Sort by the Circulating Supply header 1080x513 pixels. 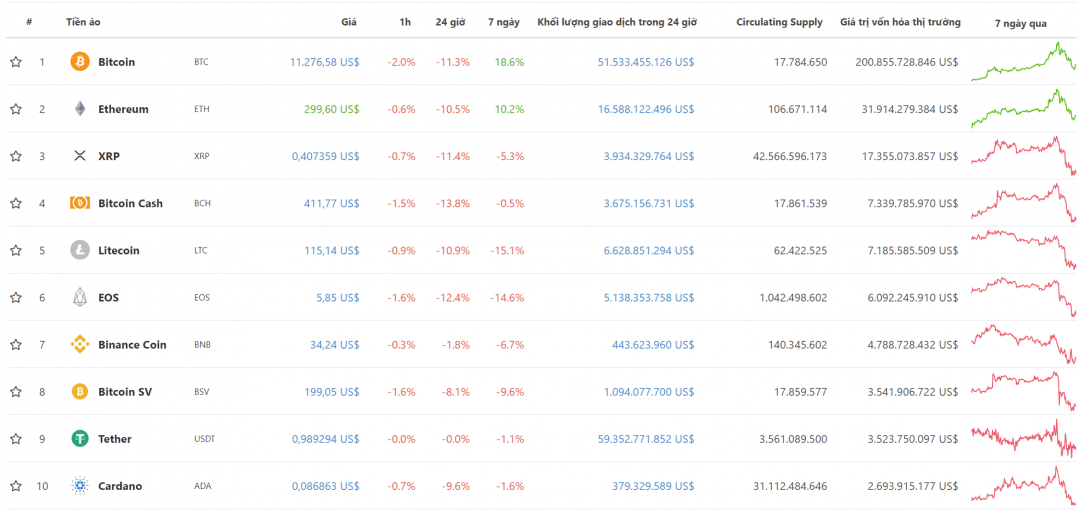[779, 22]
